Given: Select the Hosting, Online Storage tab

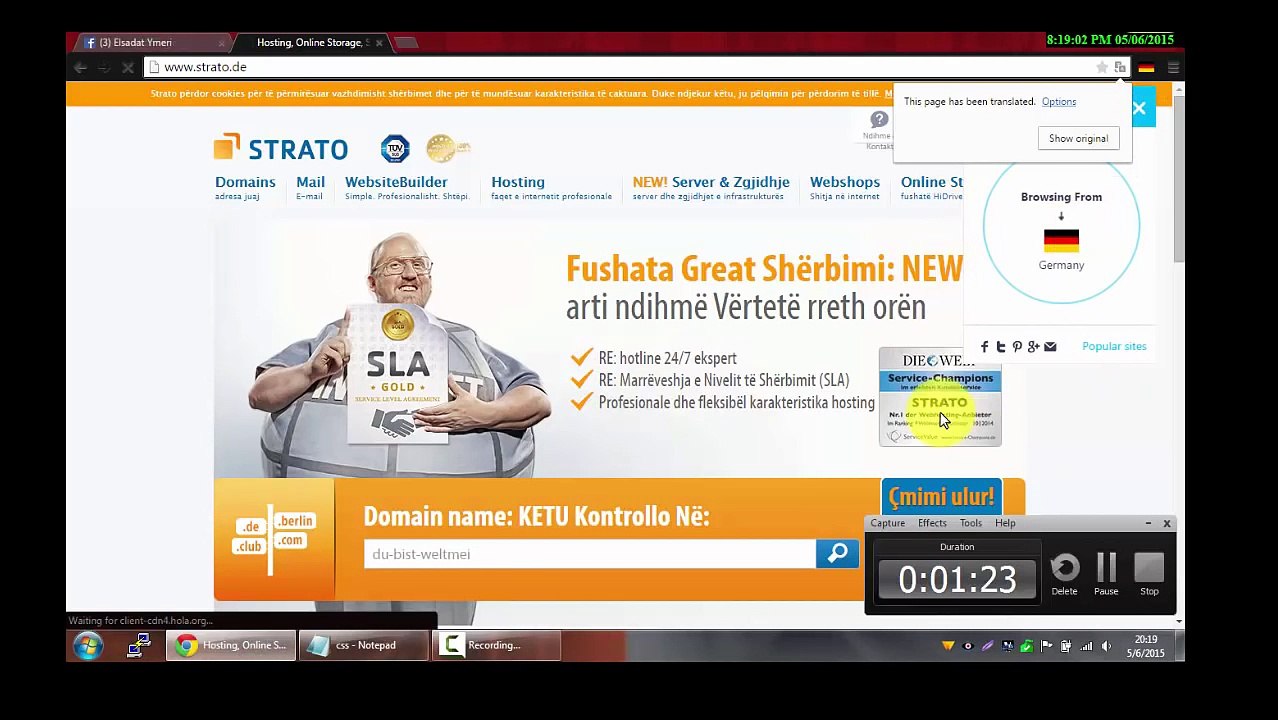Looking at the screenshot, I should pos(312,42).
